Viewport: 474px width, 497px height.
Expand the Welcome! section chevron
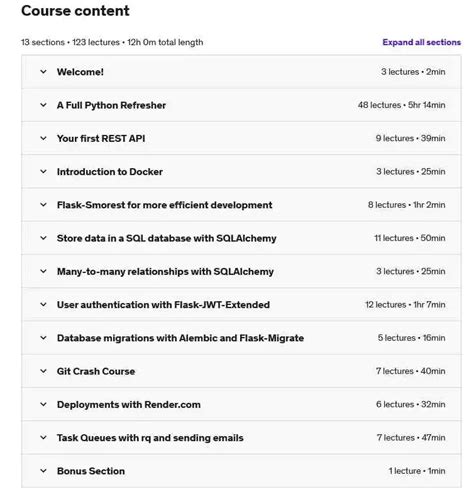(x=43, y=72)
